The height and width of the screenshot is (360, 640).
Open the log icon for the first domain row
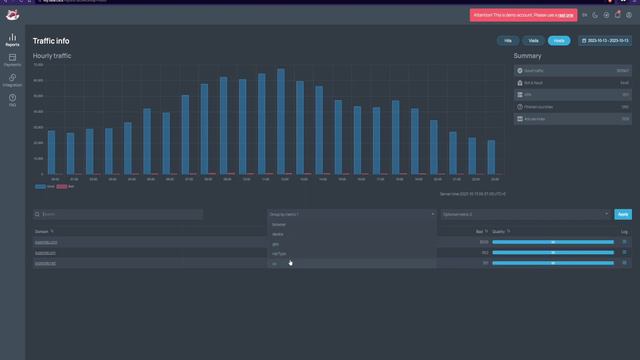pyautogui.click(x=624, y=242)
